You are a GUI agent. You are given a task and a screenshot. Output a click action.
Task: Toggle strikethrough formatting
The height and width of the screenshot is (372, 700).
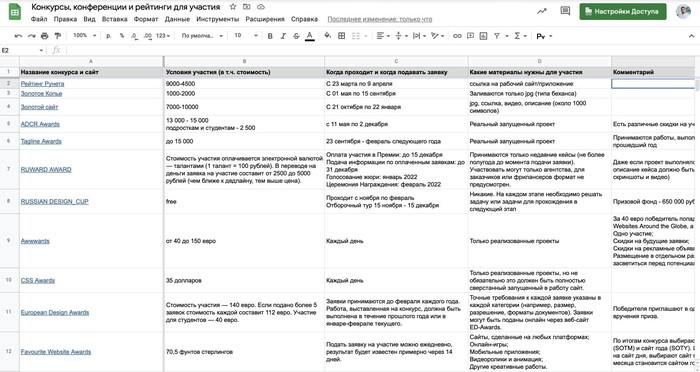click(296, 36)
